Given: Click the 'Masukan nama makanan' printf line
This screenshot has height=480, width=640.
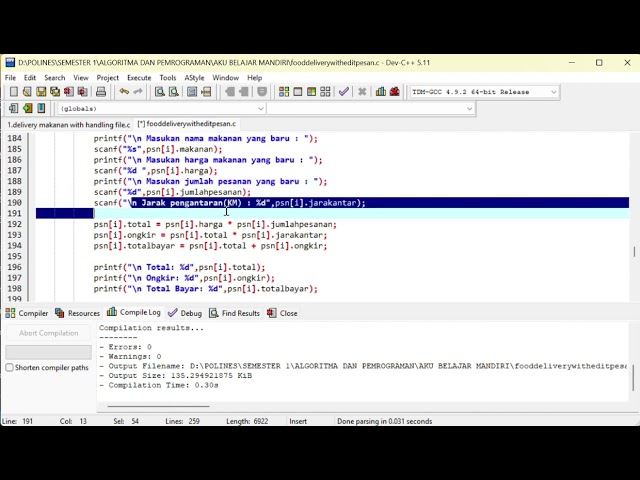Looking at the screenshot, I should [205, 138].
